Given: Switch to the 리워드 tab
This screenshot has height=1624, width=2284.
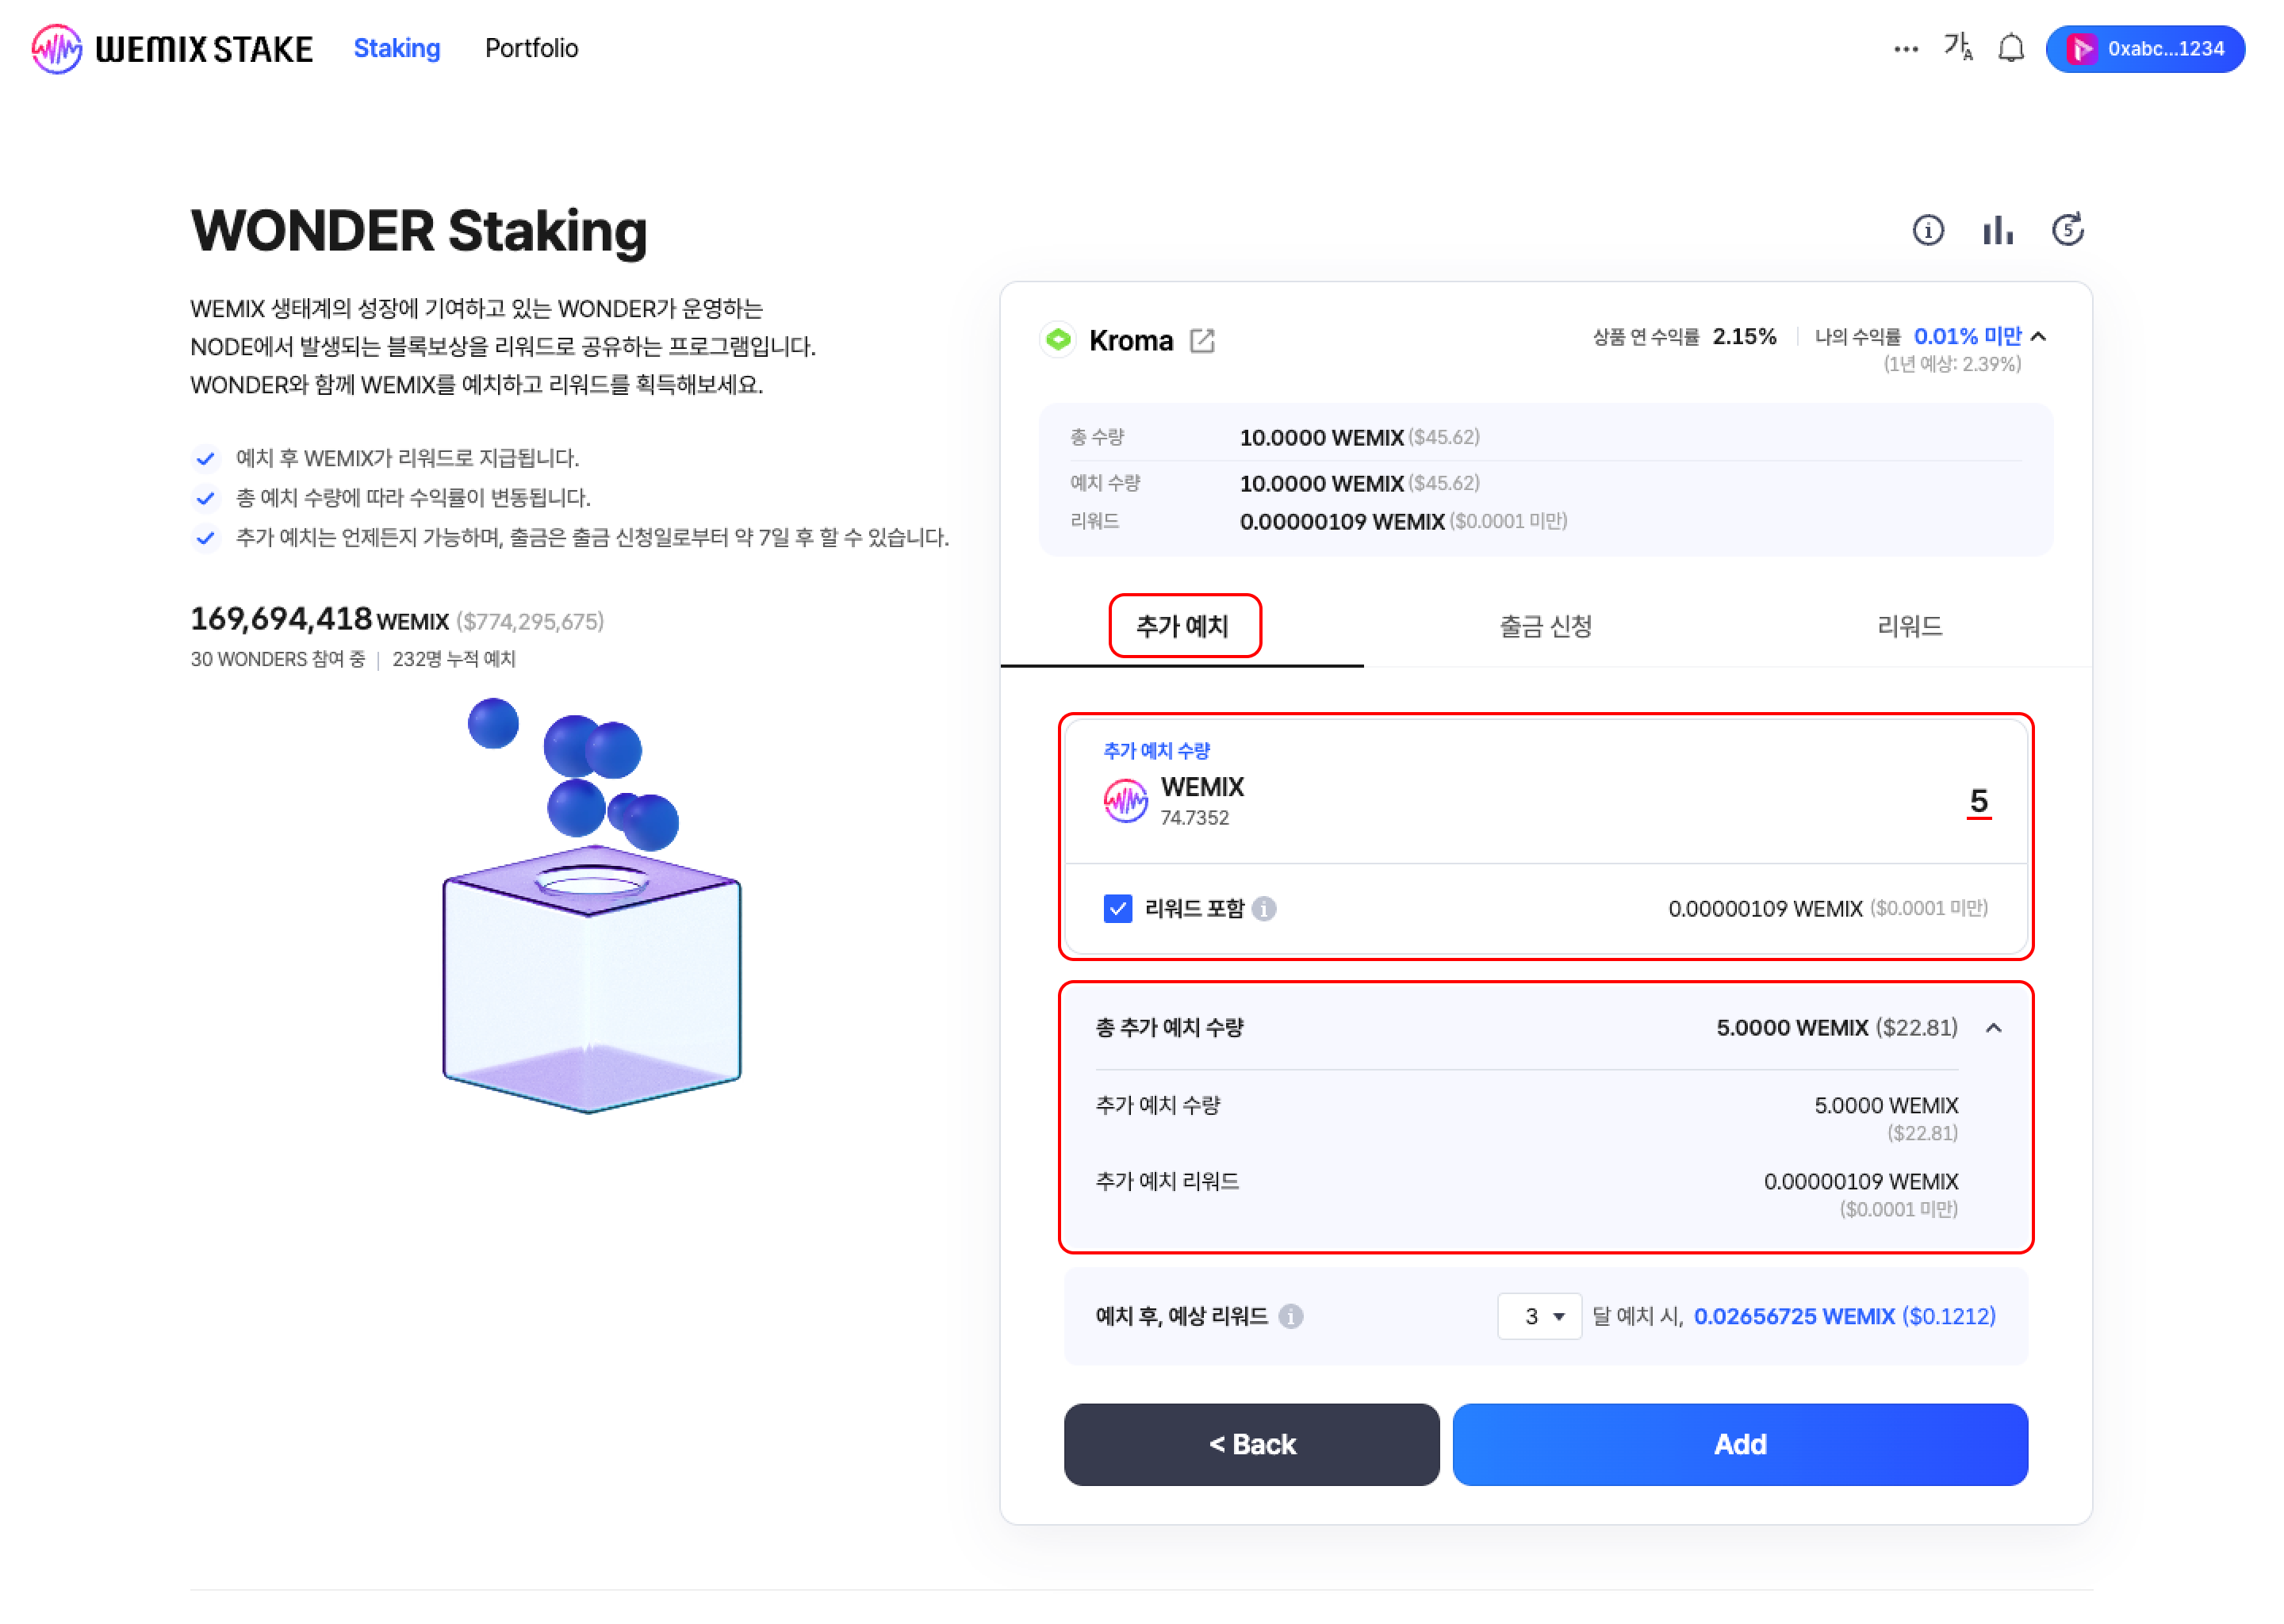Looking at the screenshot, I should [1909, 626].
